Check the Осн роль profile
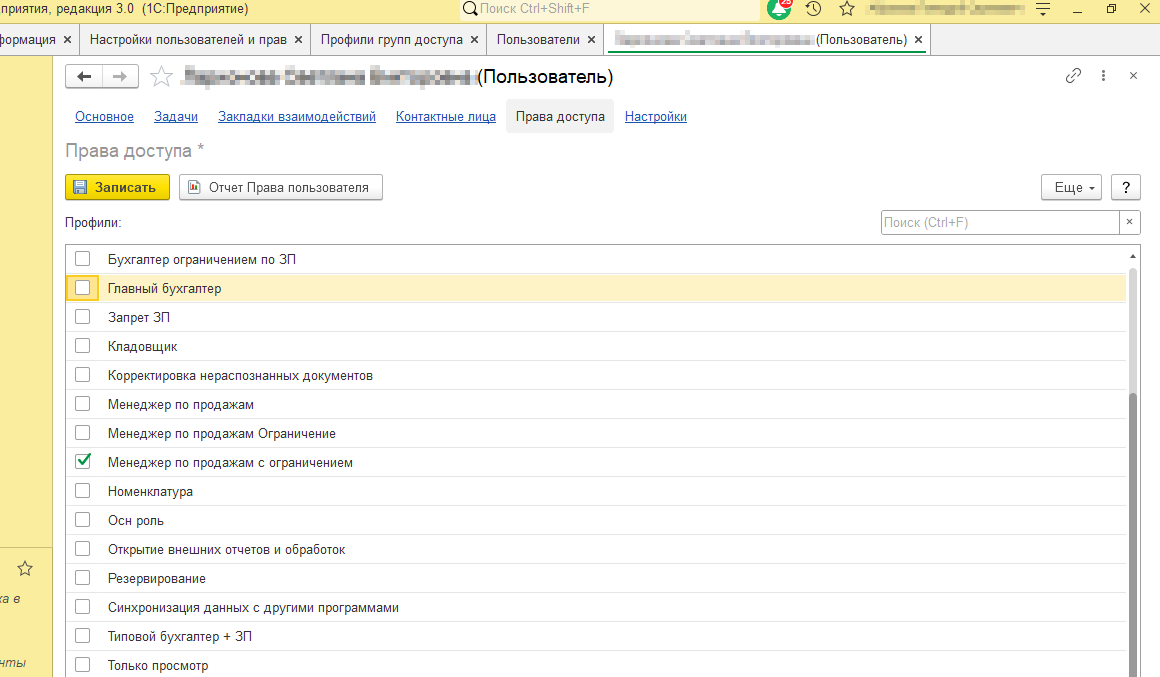Image resolution: width=1160 pixels, height=677 pixels. pyautogui.click(x=83, y=519)
